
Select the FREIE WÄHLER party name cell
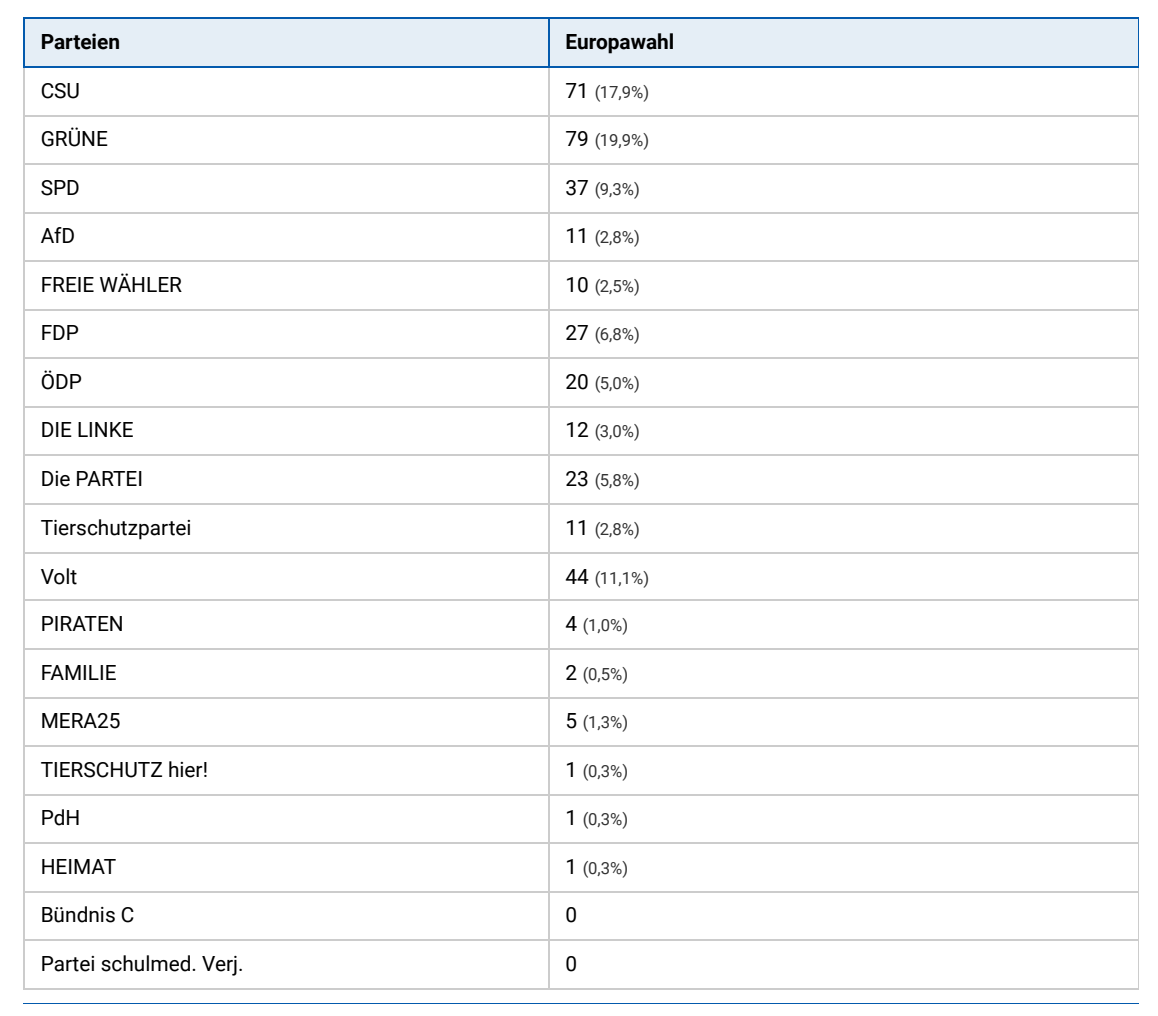(x=287, y=285)
